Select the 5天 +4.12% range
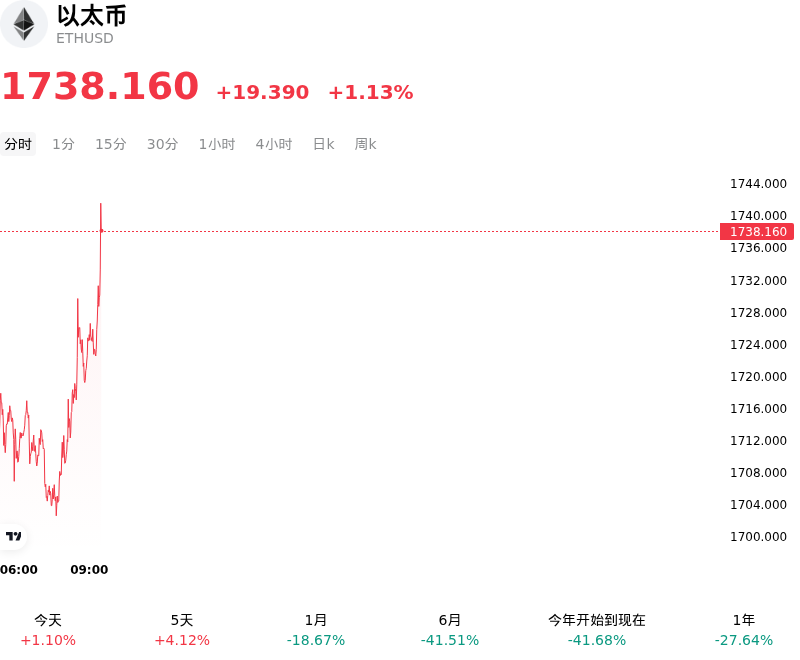 coord(182,630)
